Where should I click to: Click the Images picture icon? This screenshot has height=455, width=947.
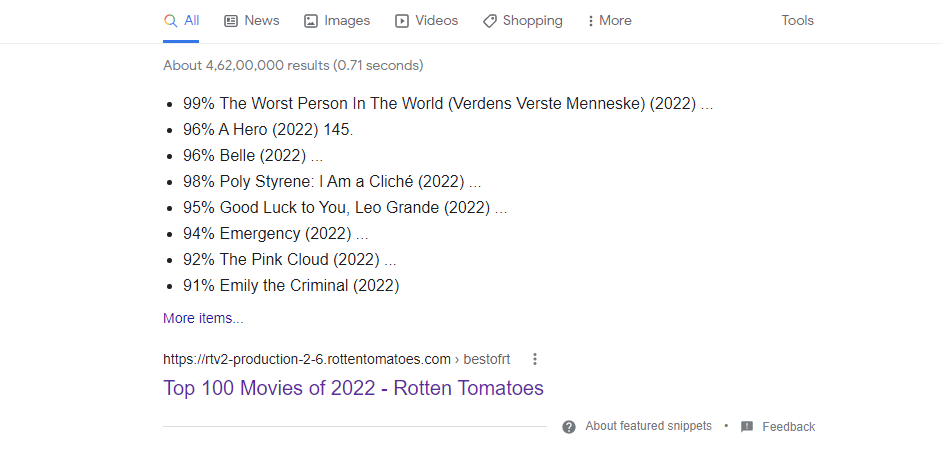pyautogui.click(x=310, y=21)
